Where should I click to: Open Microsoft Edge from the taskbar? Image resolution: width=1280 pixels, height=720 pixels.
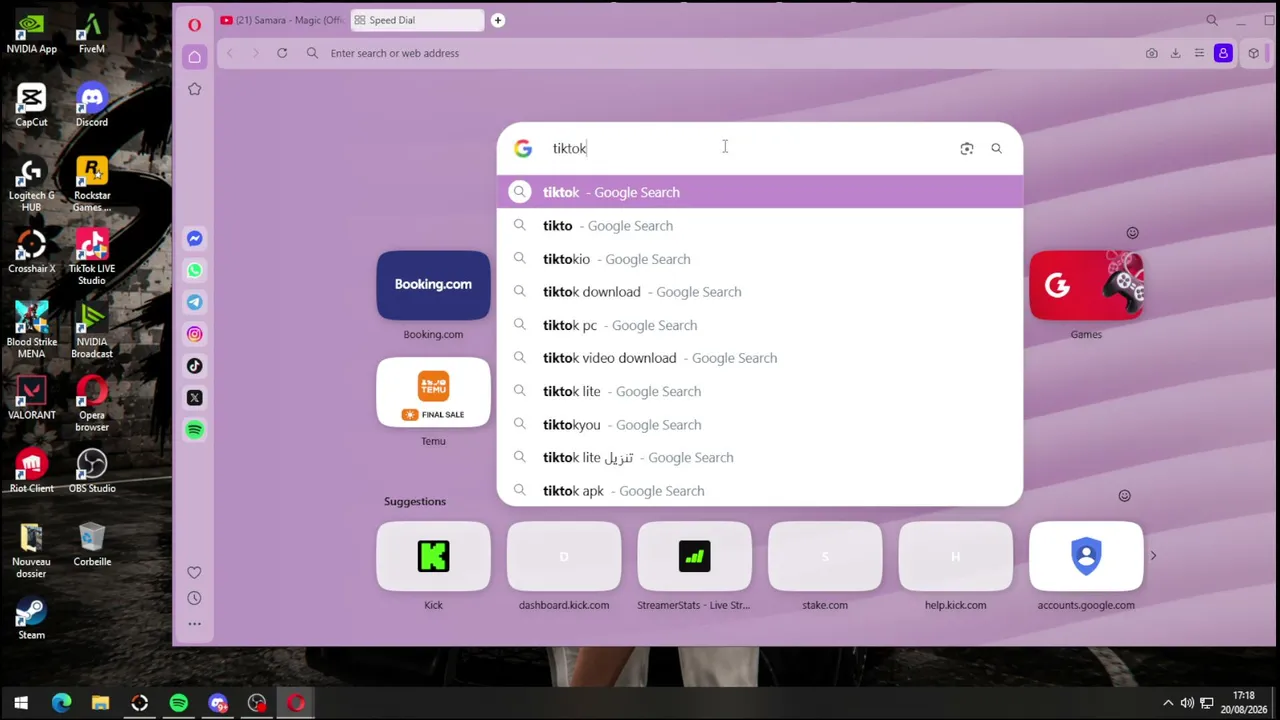61,703
